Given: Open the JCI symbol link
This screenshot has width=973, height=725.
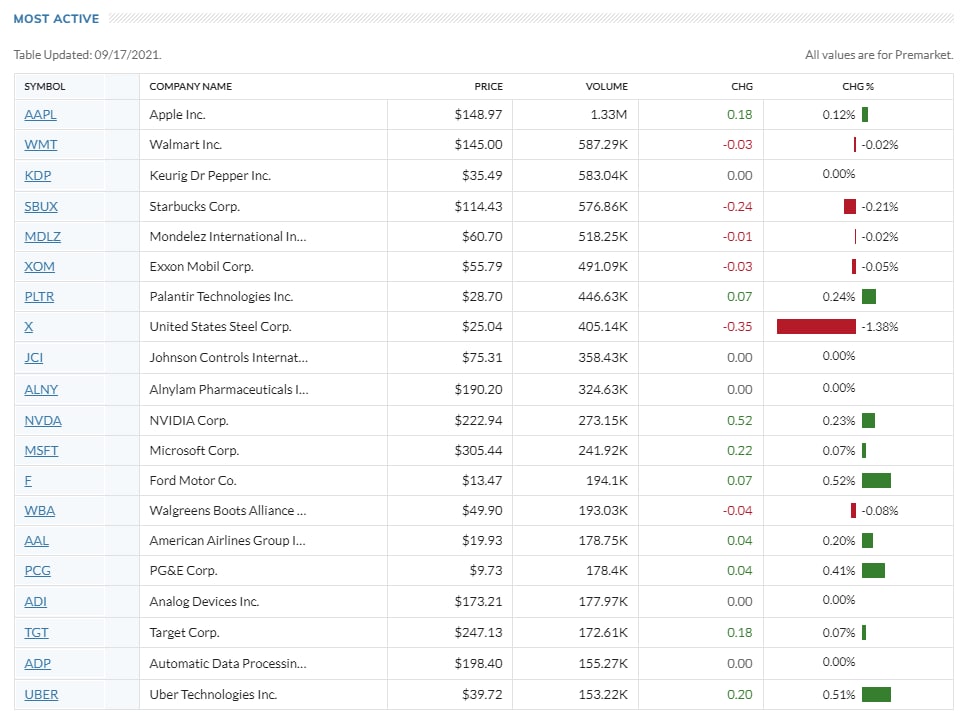Looking at the screenshot, I should (x=34, y=358).
